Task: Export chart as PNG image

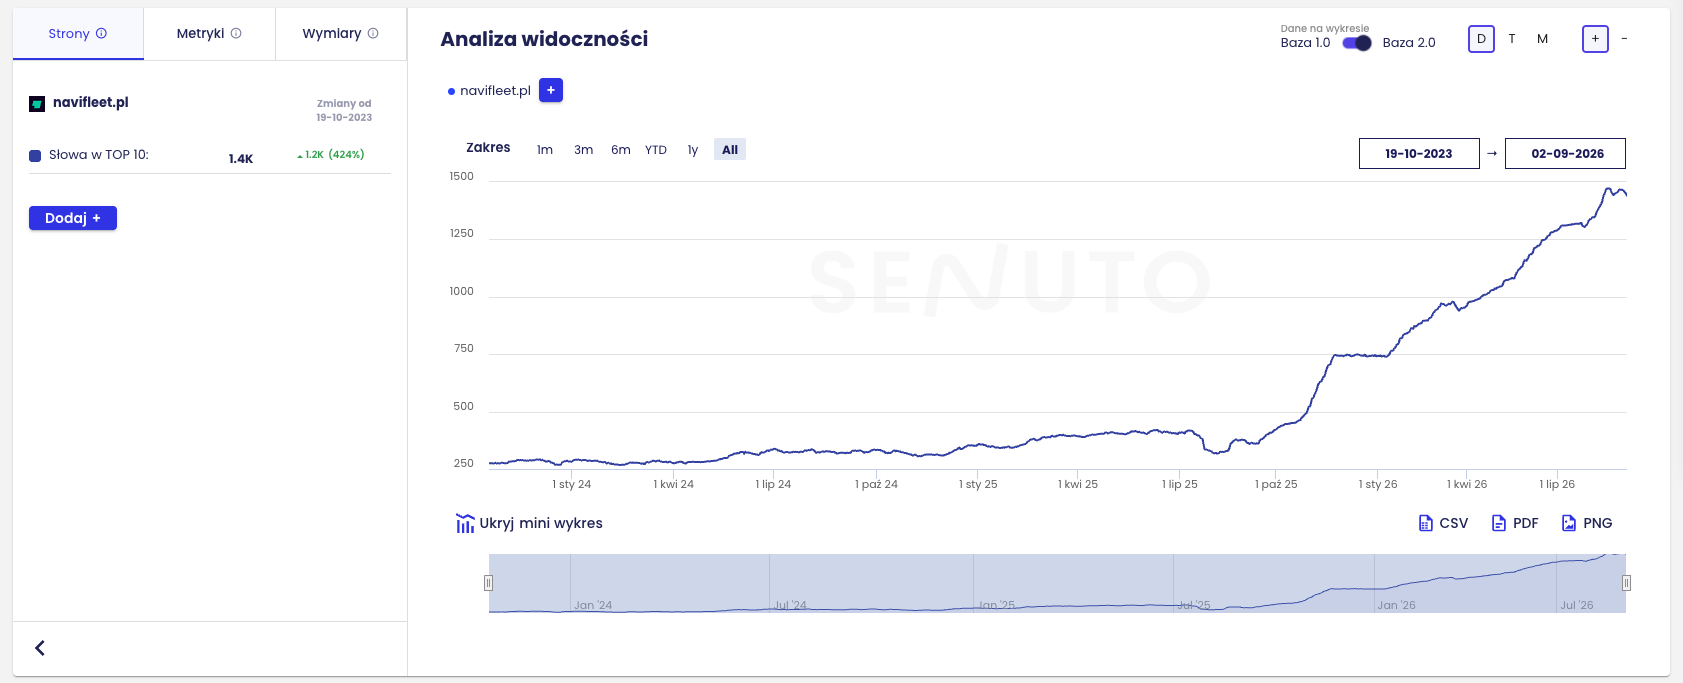Action: click(1587, 523)
